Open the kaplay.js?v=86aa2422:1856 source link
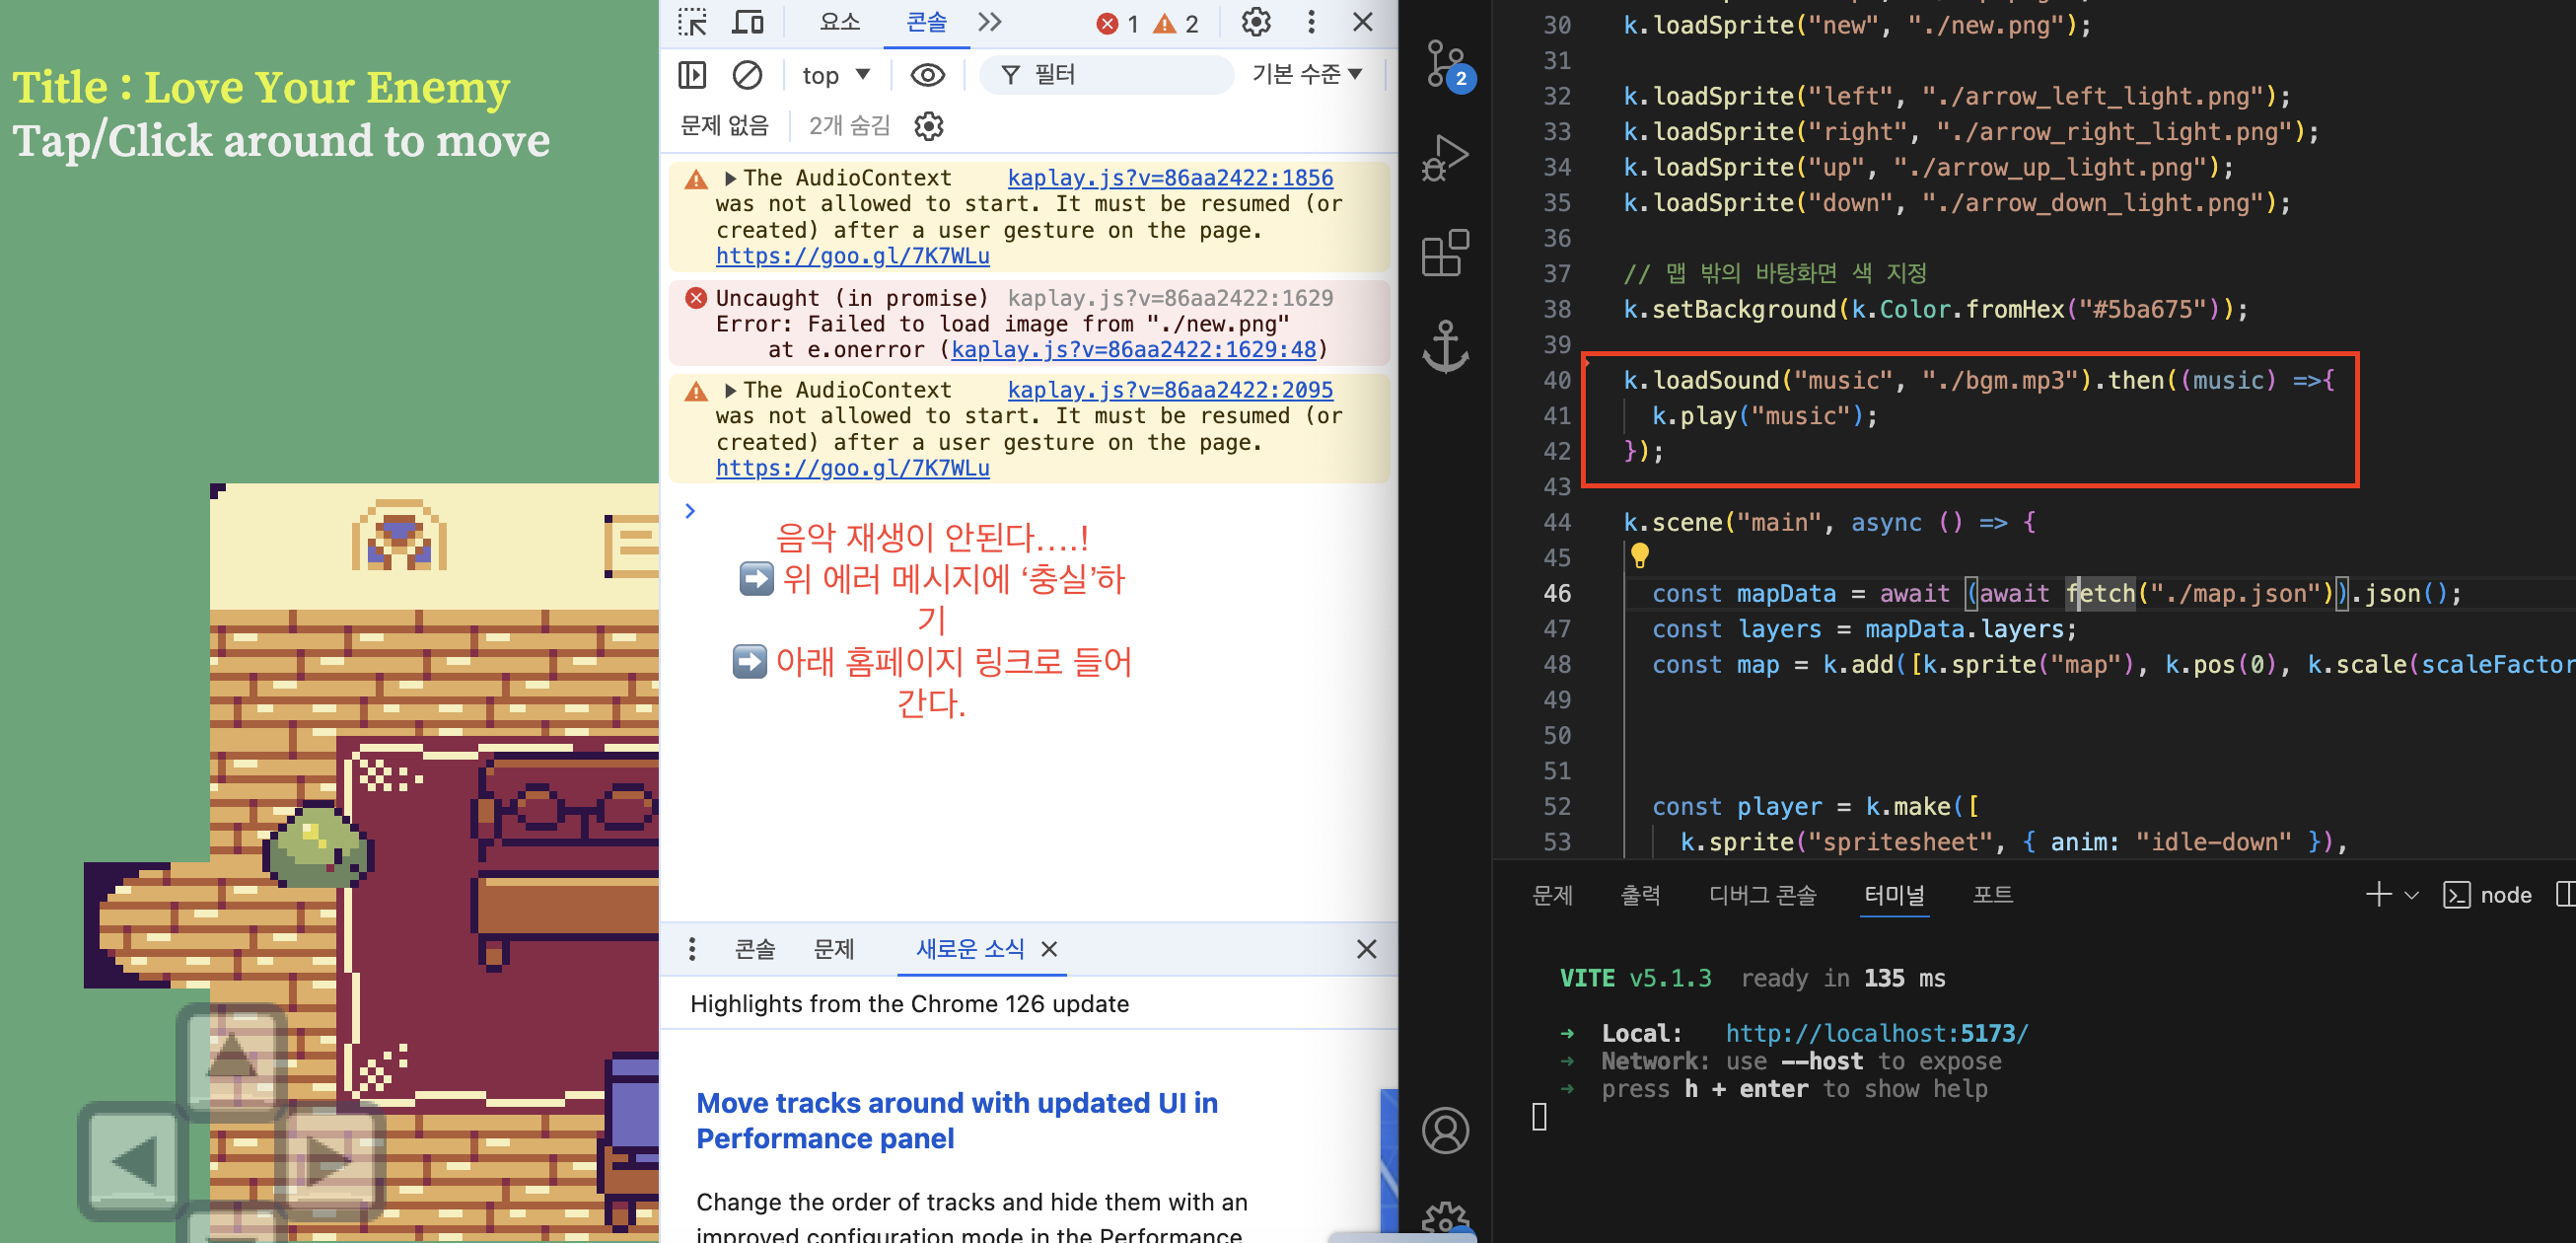This screenshot has height=1243, width=2576. 1170,178
